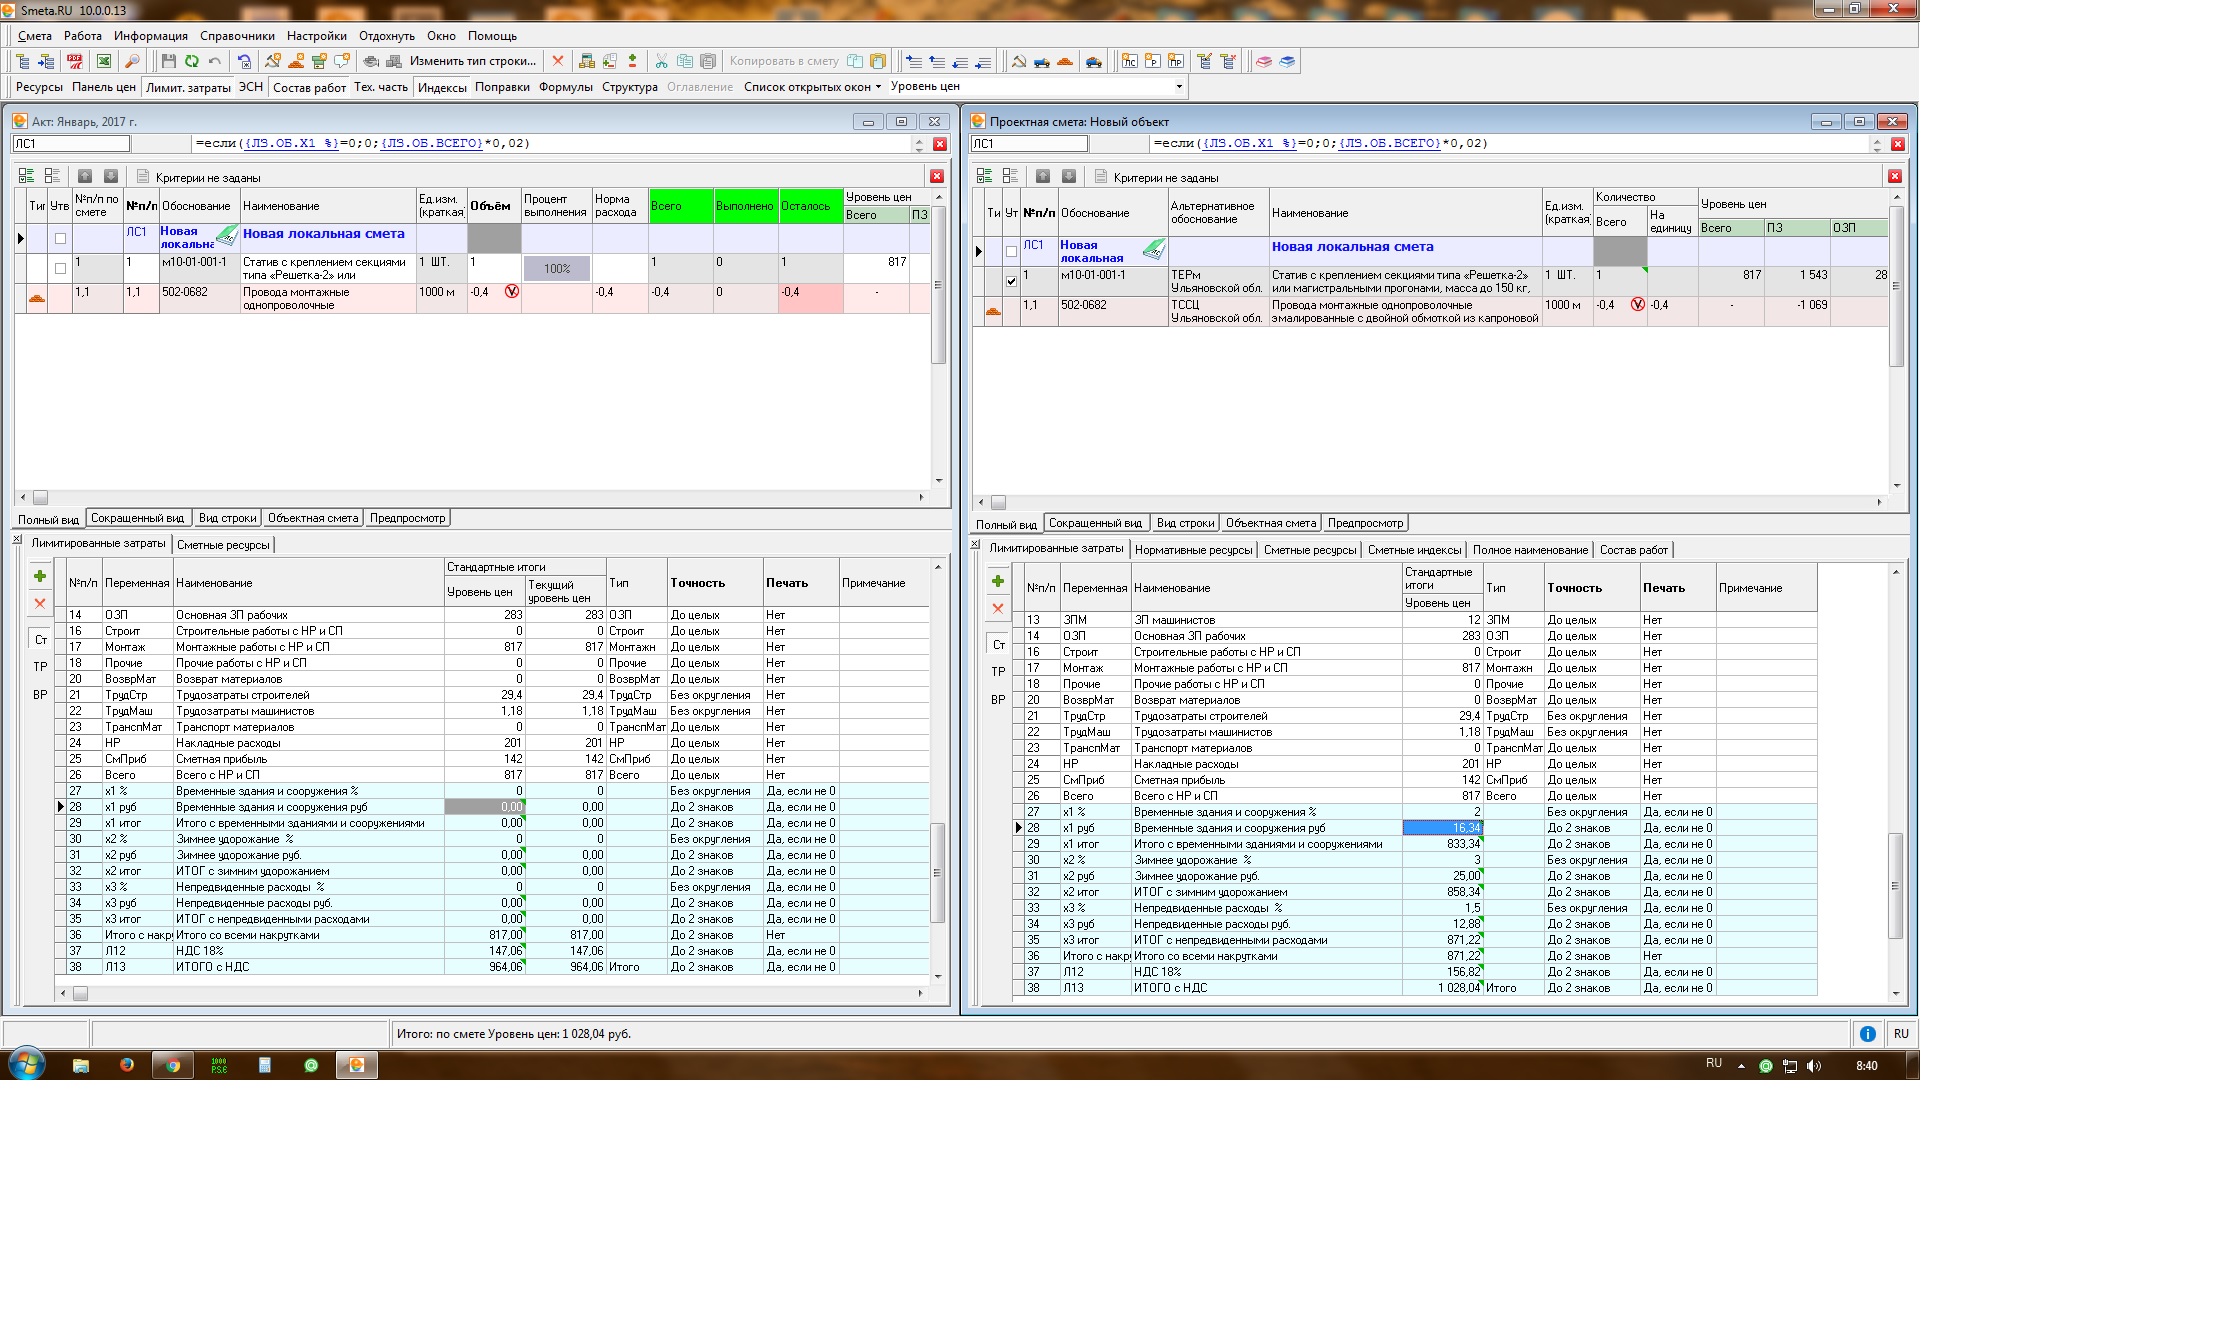Click the pink books stack toolbar icon
Viewport: 2232px width, 1320px height.
point(1264,61)
